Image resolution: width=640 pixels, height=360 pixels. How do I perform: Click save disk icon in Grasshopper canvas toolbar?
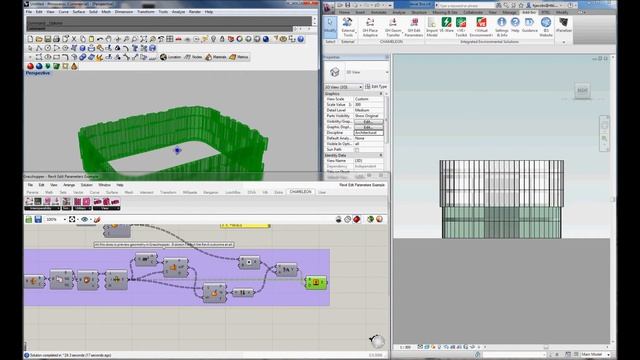tap(38, 220)
